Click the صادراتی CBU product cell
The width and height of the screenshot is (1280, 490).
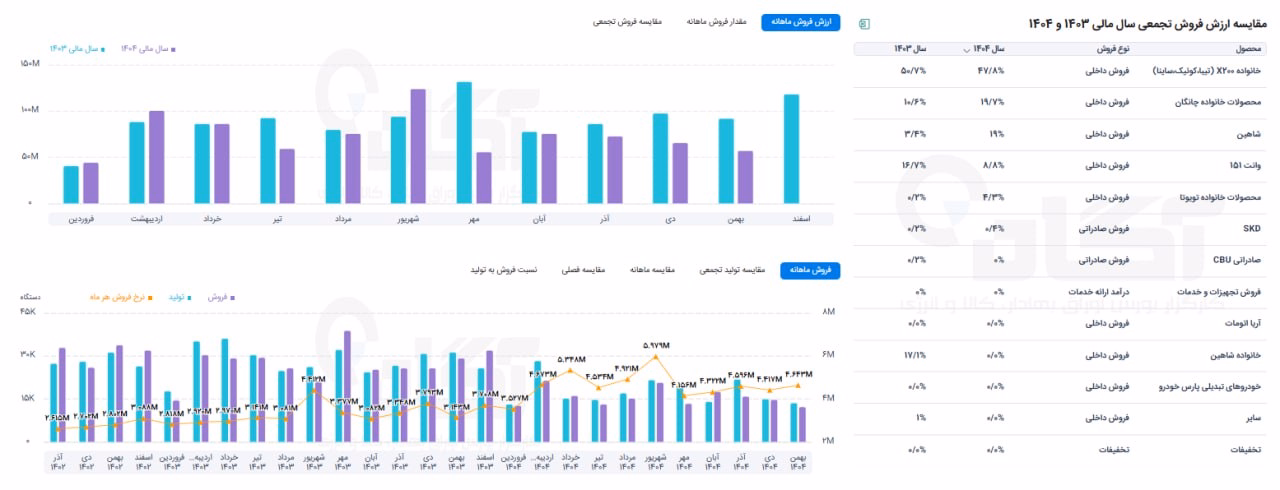(x=1239, y=260)
